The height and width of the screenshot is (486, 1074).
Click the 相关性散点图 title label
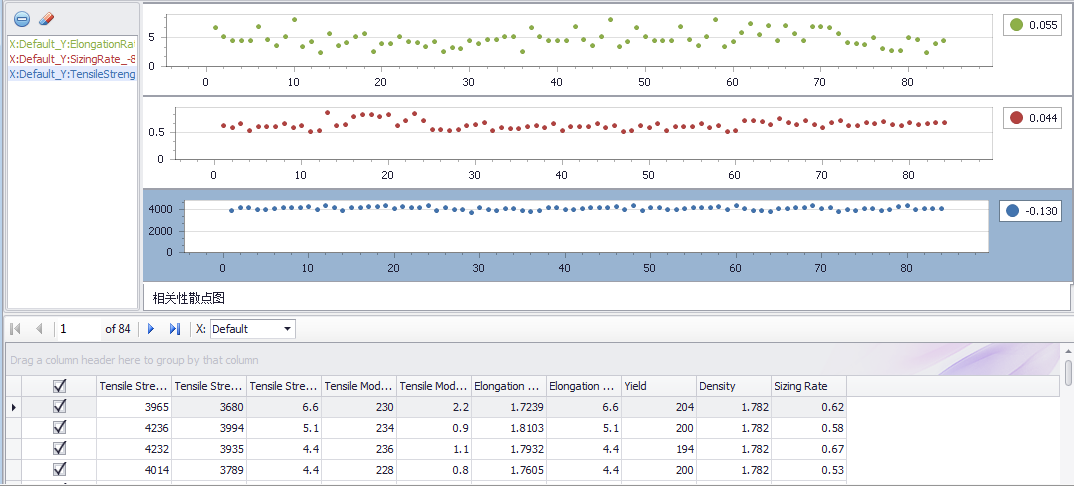click(189, 298)
